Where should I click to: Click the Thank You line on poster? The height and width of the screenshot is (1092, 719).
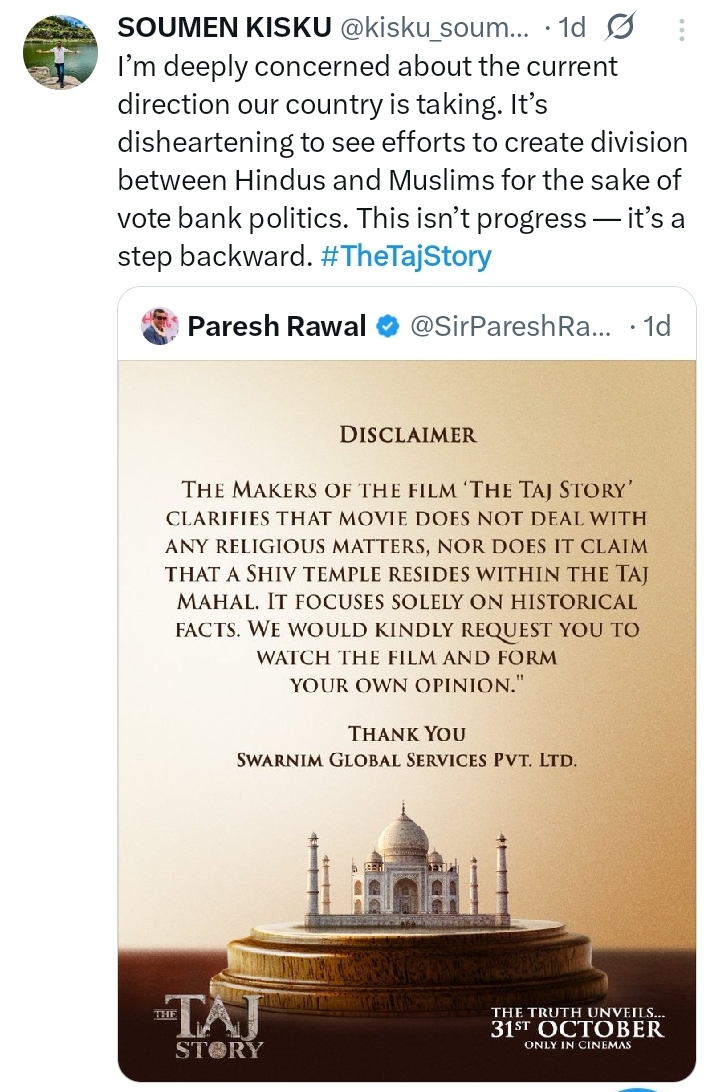coord(407,733)
